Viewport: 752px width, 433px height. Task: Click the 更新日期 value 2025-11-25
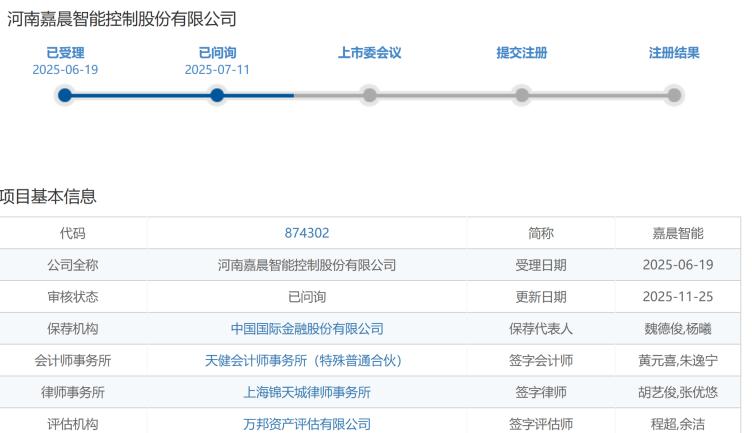tap(678, 297)
